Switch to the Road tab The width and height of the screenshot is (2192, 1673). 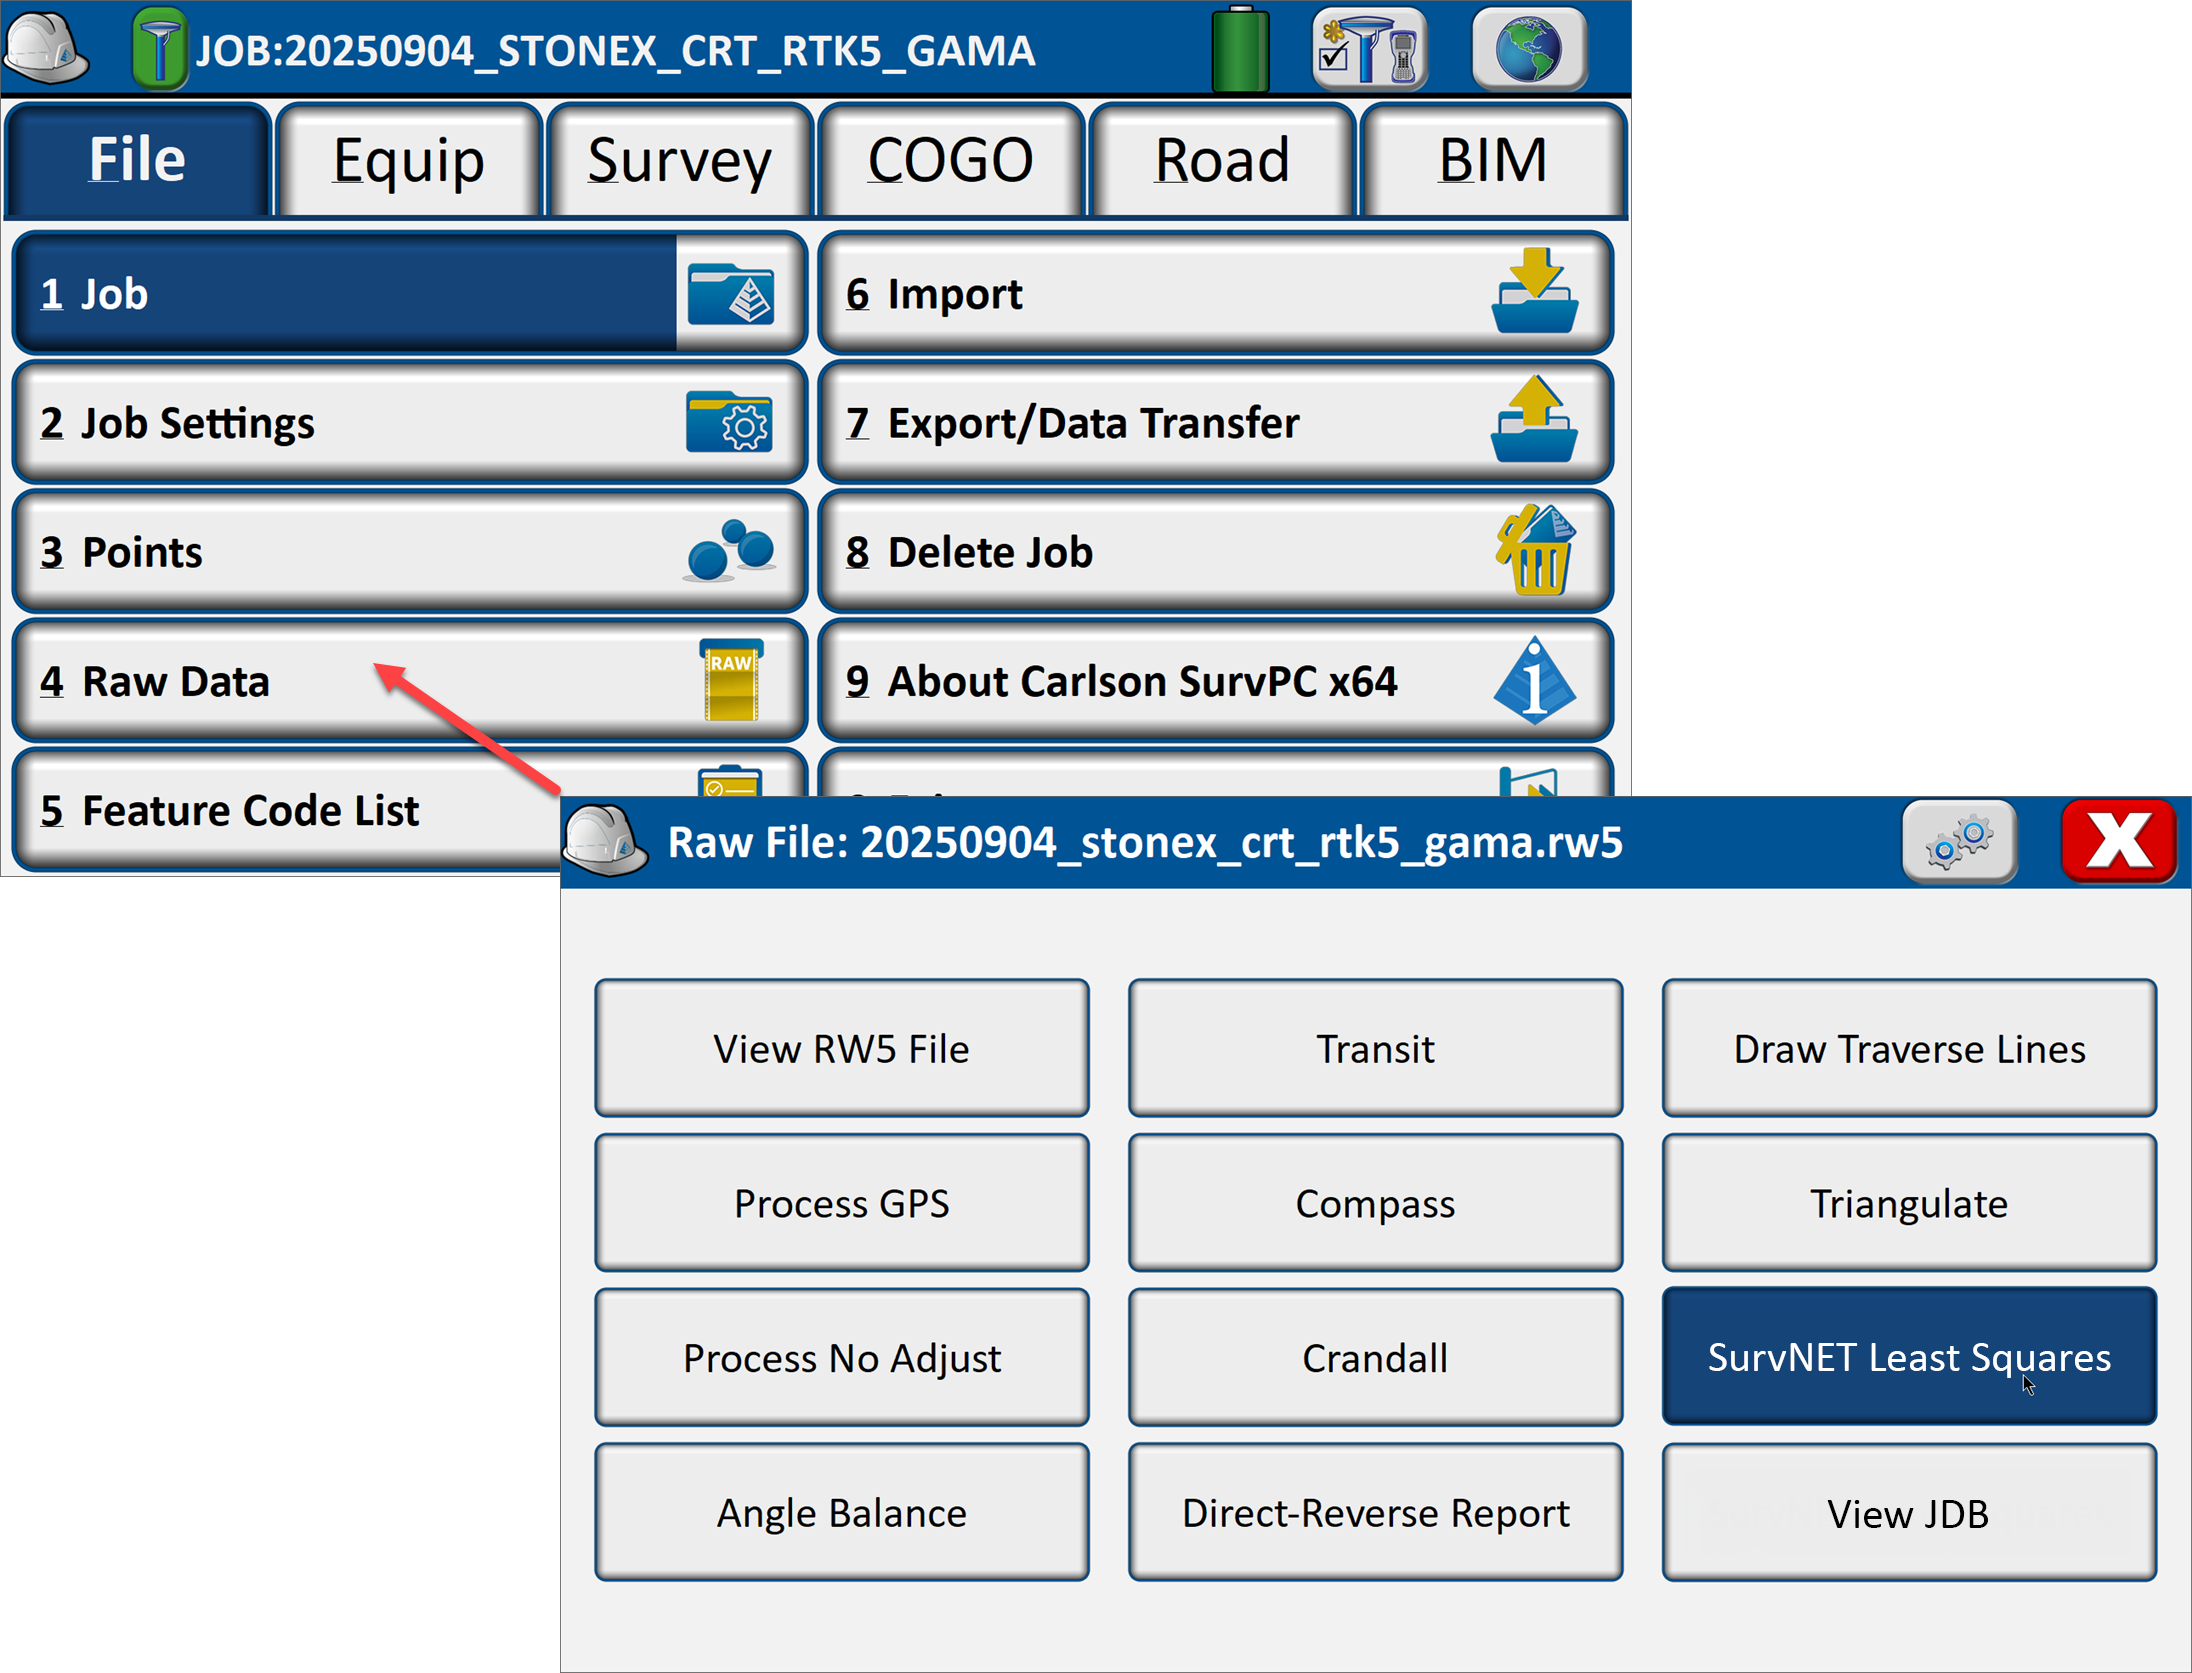pos(1222,160)
